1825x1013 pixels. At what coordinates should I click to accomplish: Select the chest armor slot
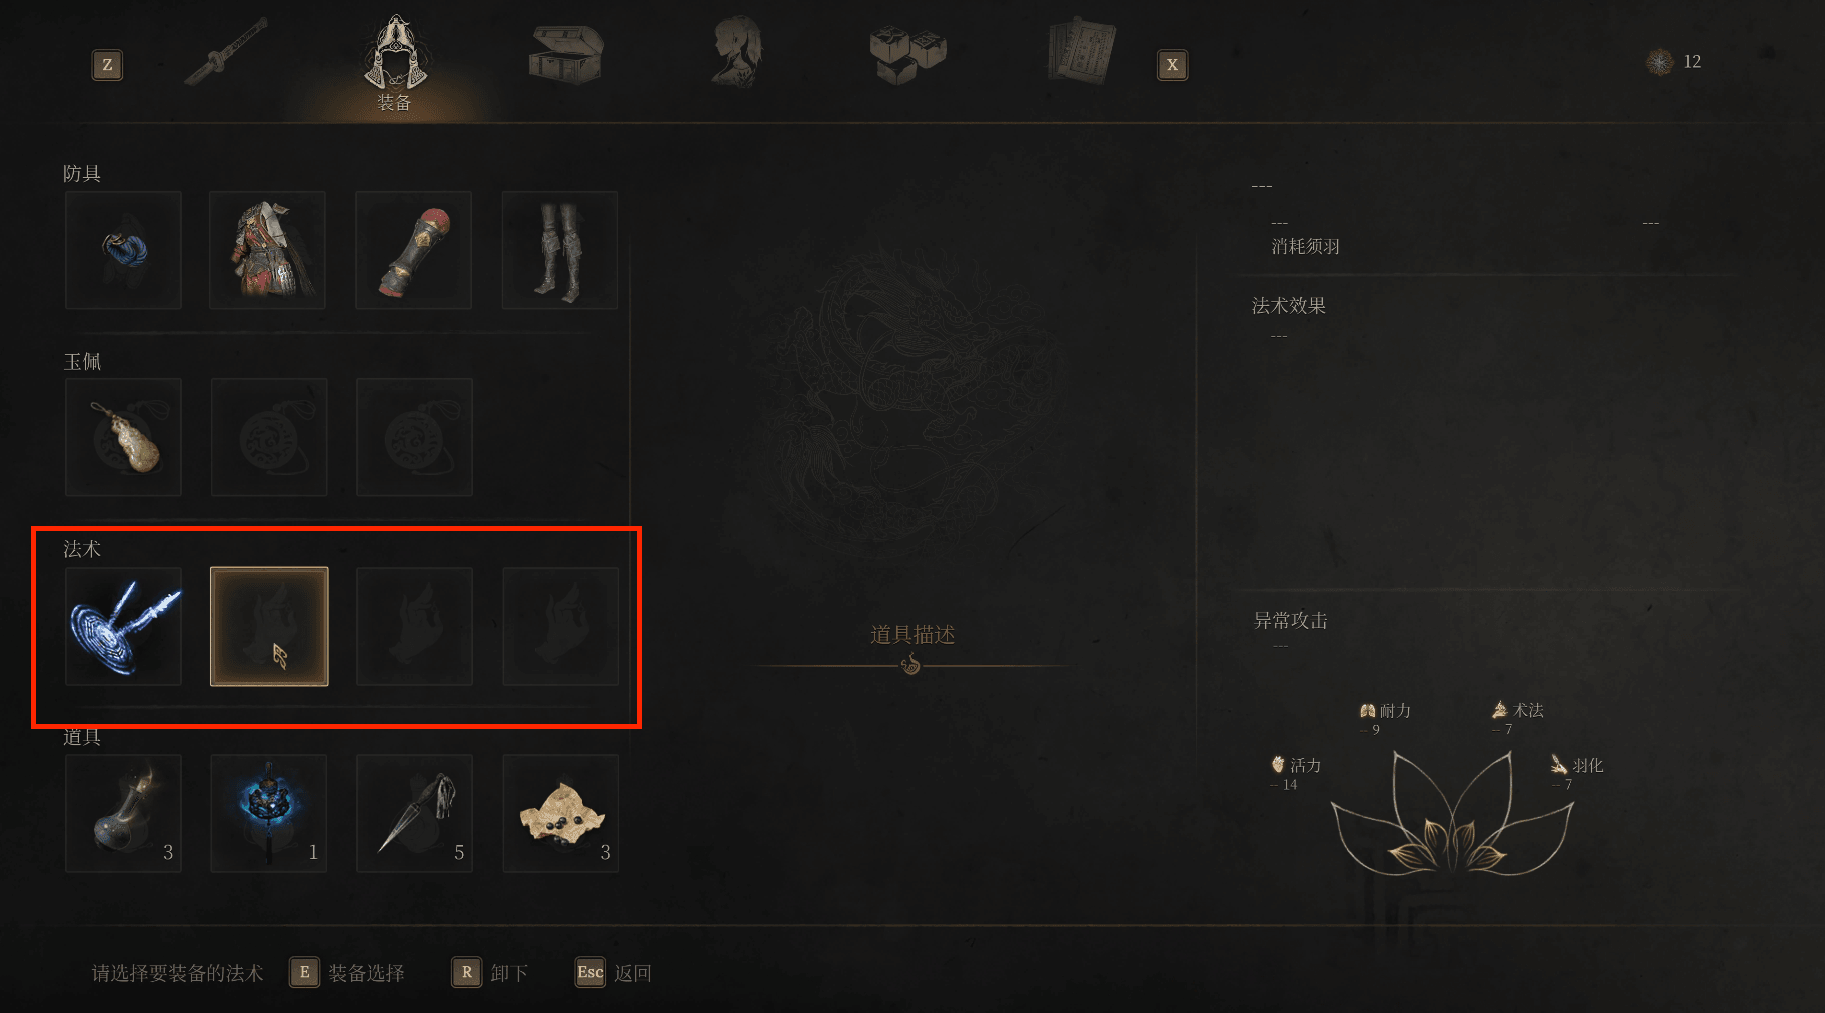tap(268, 250)
